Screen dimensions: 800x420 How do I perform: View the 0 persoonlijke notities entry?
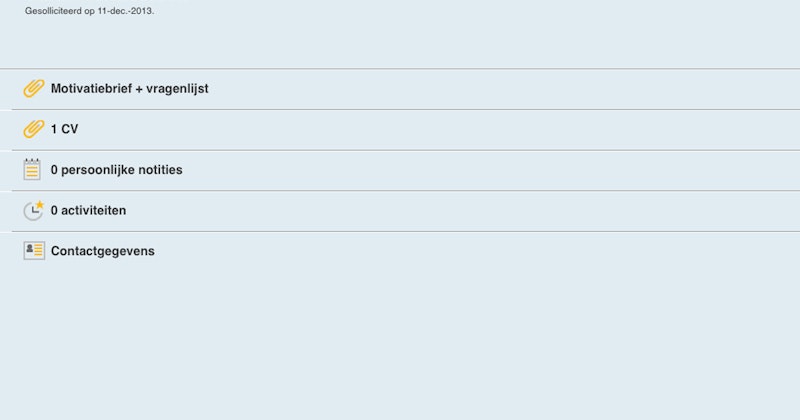[116, 169]
